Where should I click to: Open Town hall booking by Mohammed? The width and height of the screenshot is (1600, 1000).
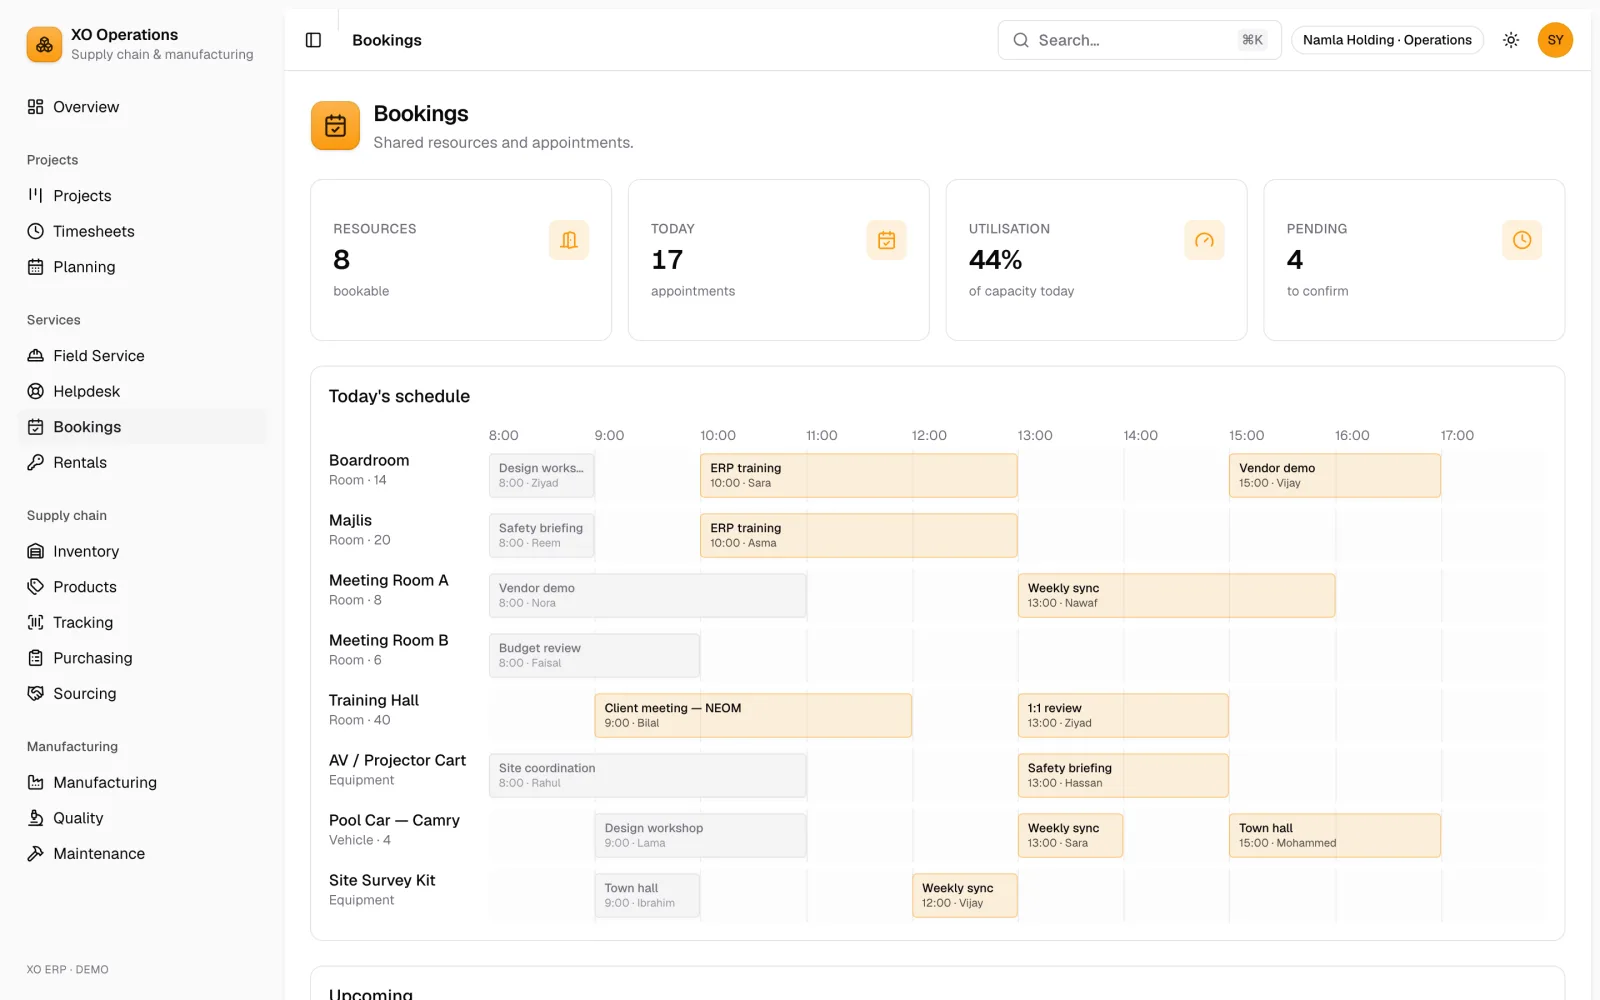click(1335, 835)
